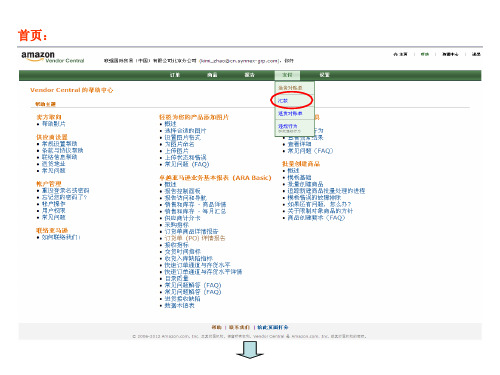
Task: Open the 设置 navigation tab
Action: (324, 75)
